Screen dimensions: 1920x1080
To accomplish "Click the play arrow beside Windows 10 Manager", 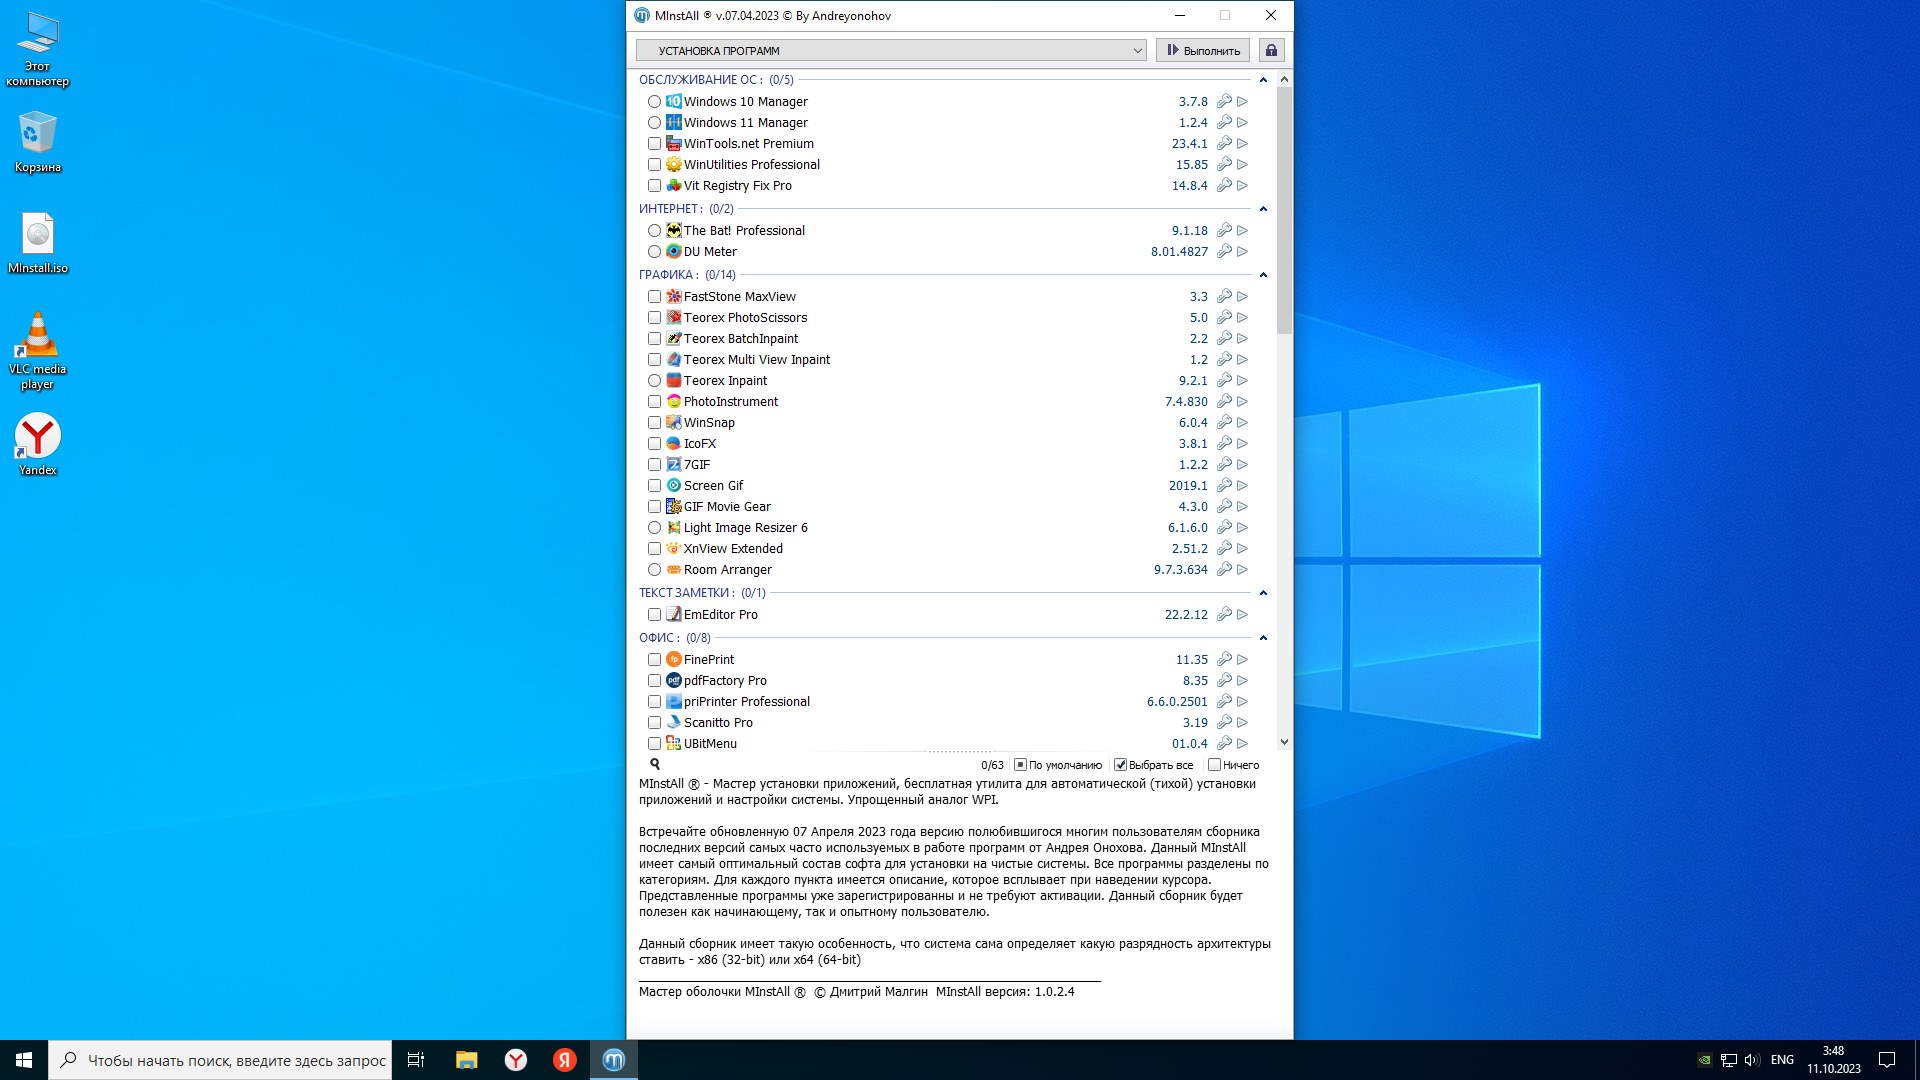I will point(1242,101).
